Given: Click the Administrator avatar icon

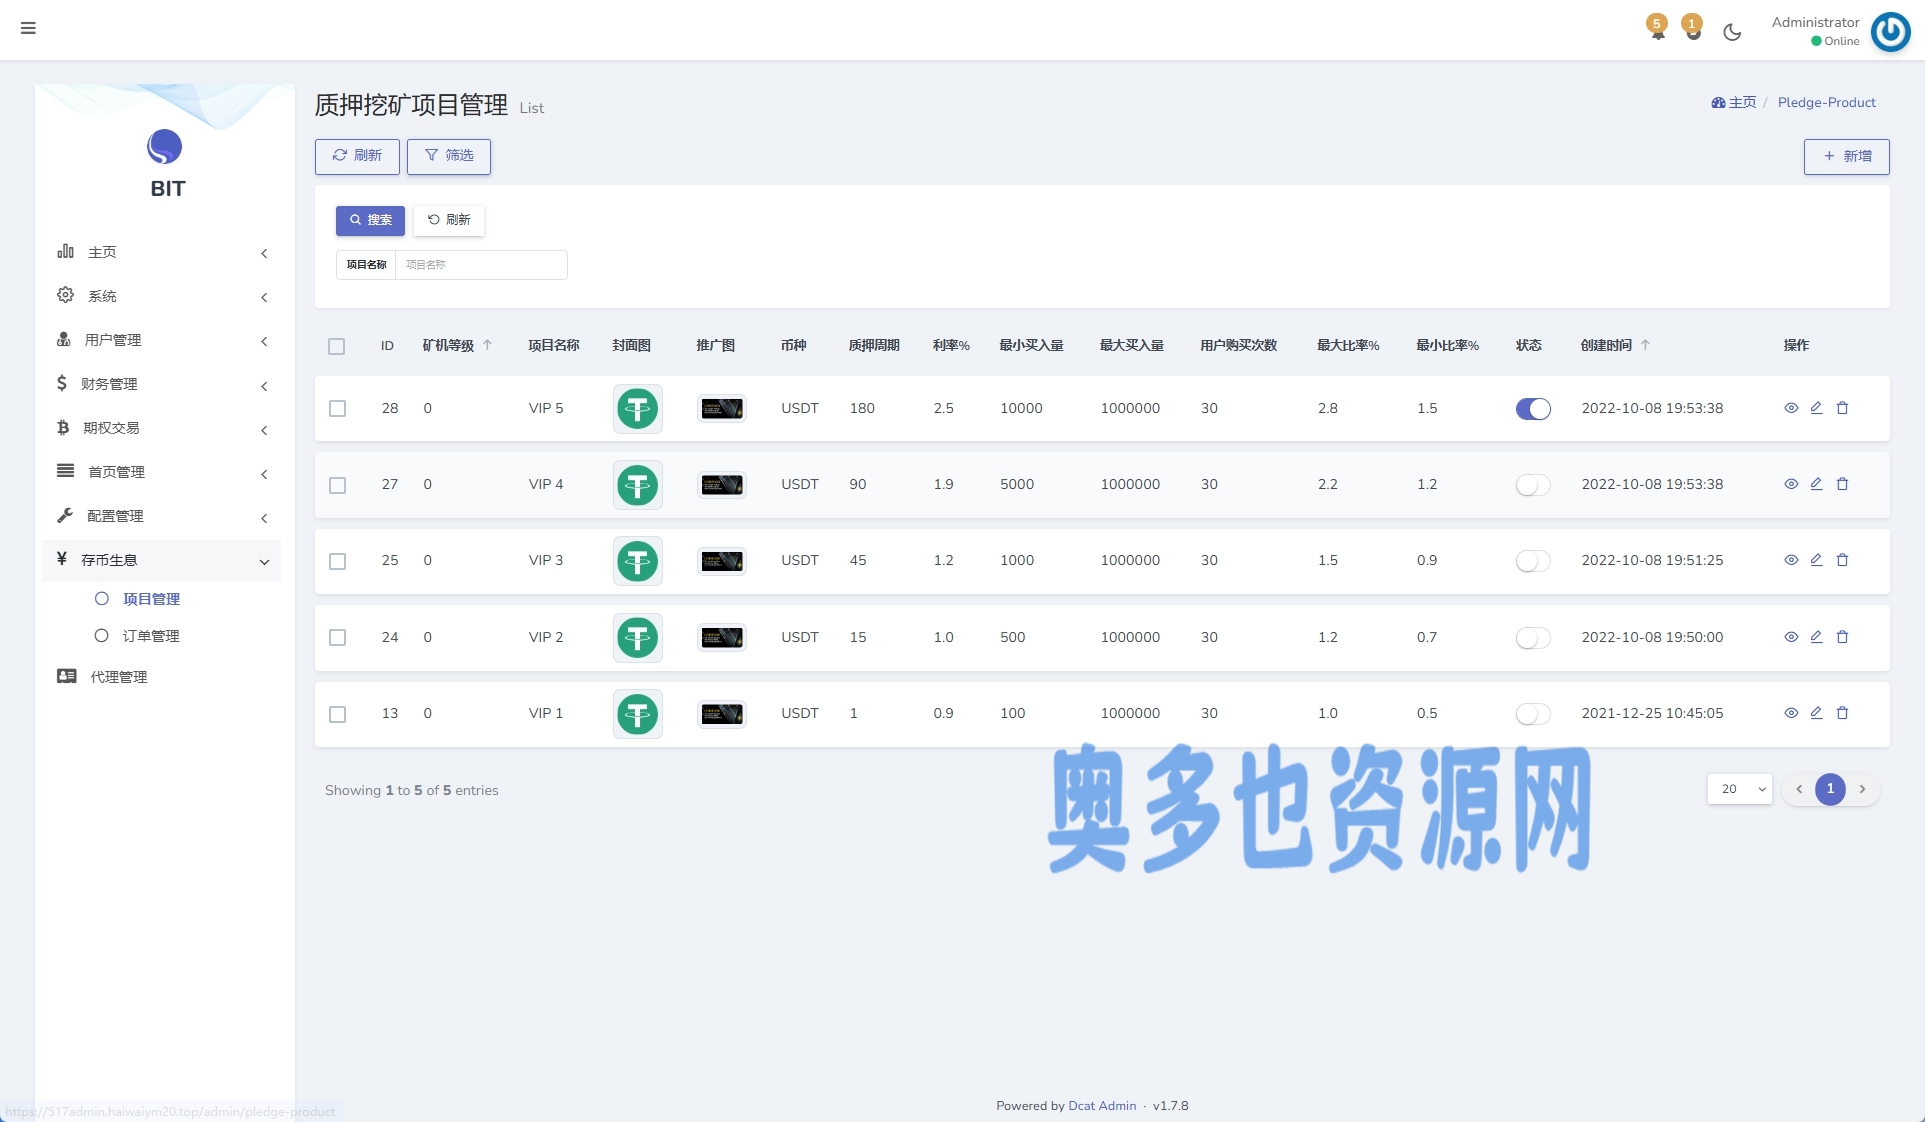Looking at the screenshot, I should click(x=1890, y=31).
